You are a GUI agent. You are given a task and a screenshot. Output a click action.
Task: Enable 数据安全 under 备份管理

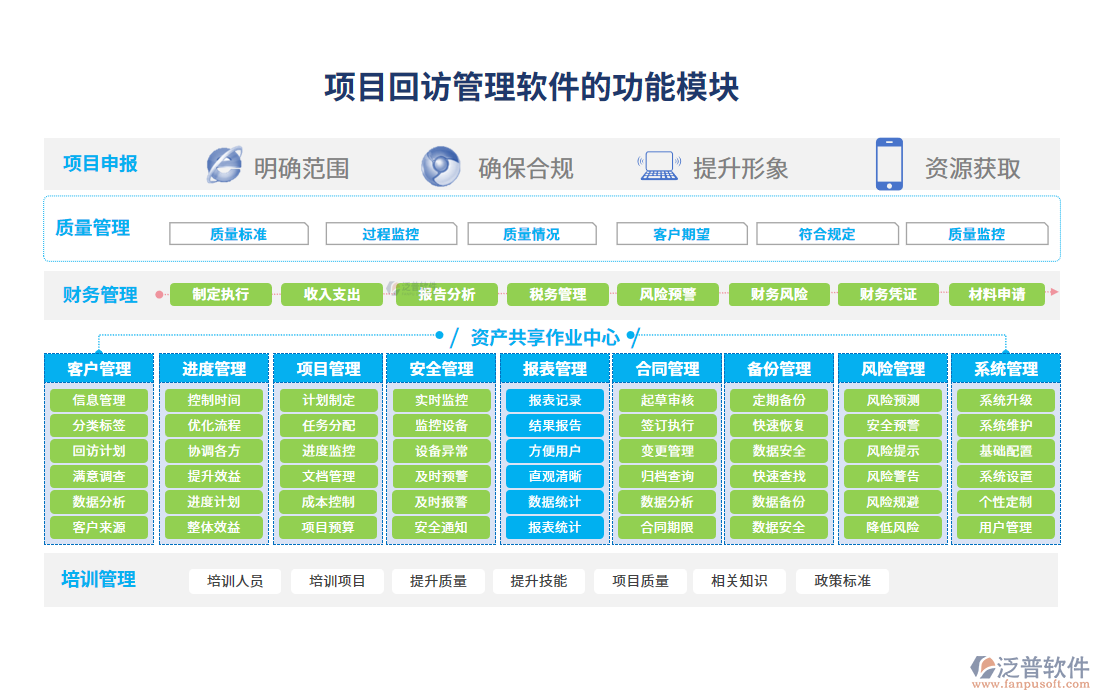click(780, 451)
